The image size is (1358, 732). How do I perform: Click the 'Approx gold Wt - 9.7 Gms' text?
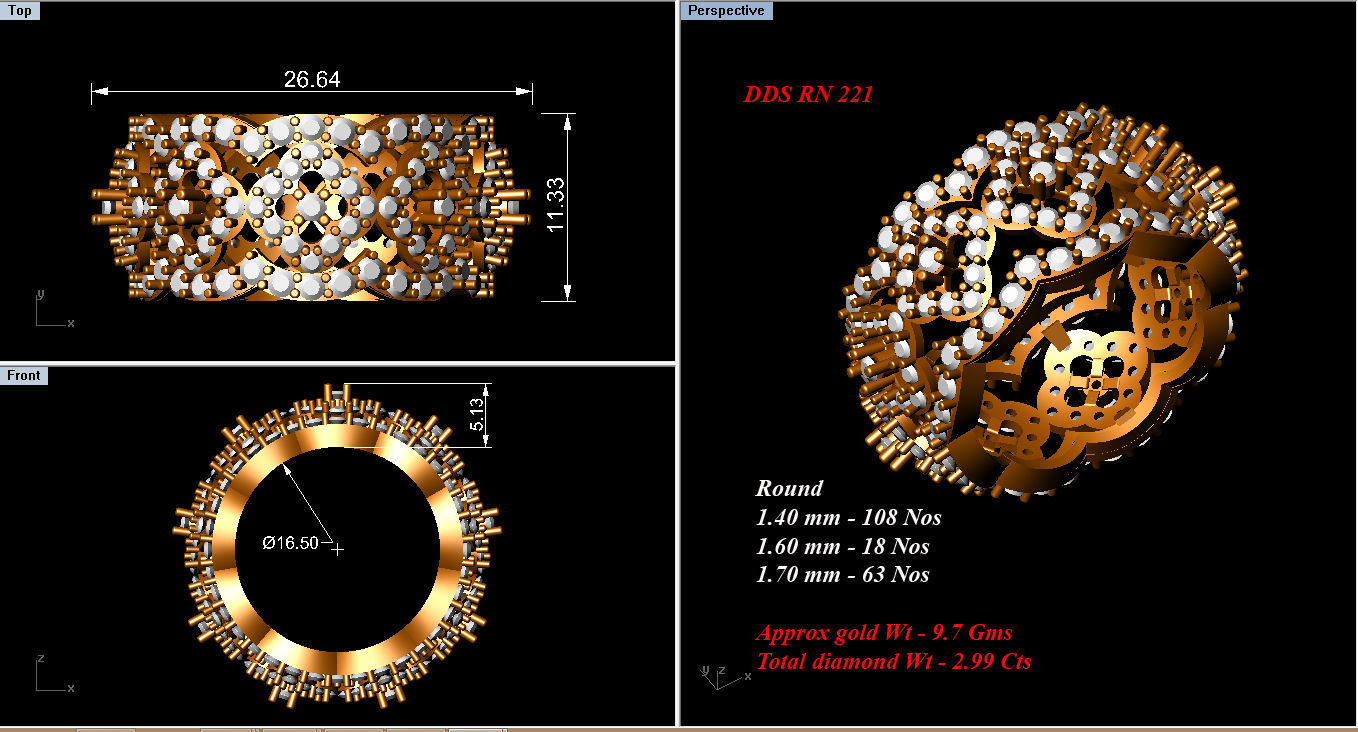coord(884,633)
